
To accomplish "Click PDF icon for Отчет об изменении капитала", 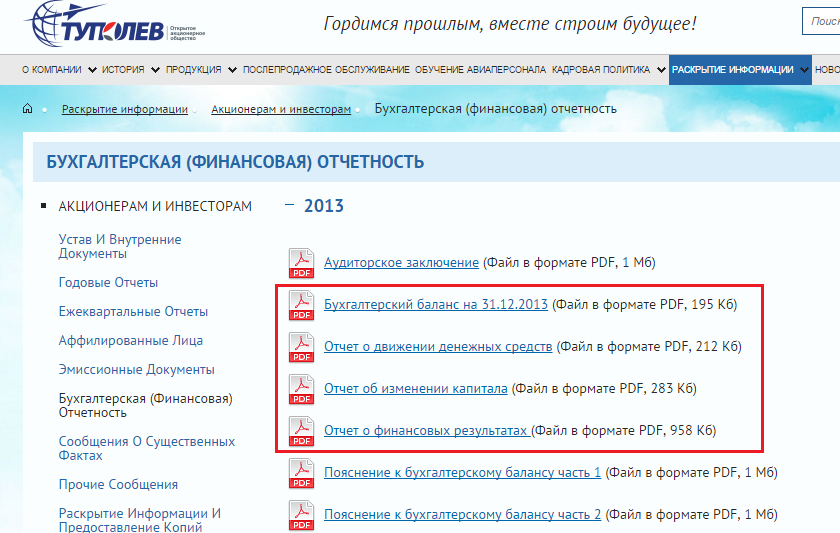I will point(301,388).
